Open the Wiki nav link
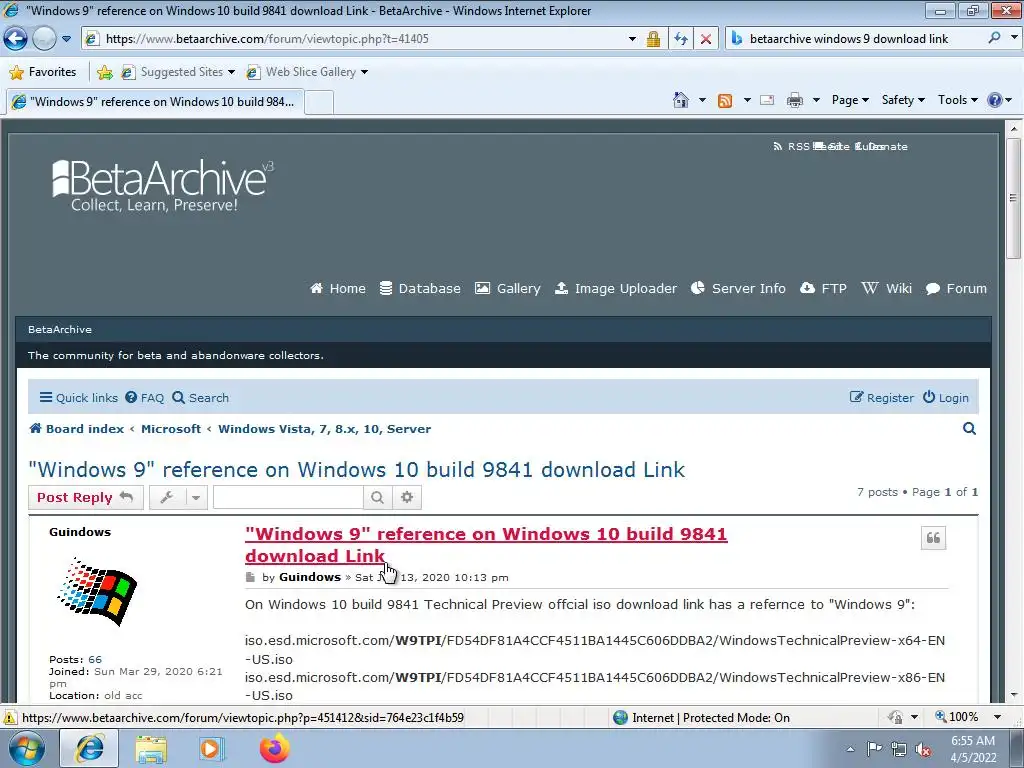 click(x=886, y=288)
